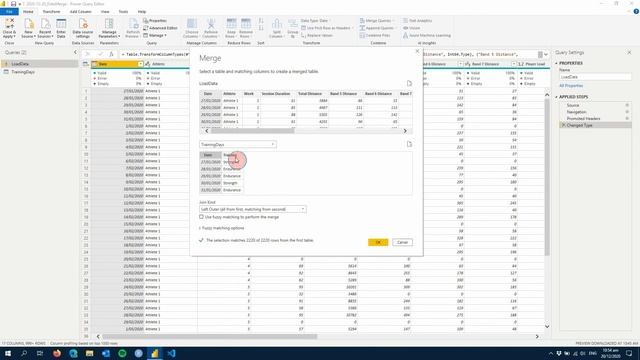Open the Help ribbon tab
The height and width of the screenshot is (360, 640).
142,12
